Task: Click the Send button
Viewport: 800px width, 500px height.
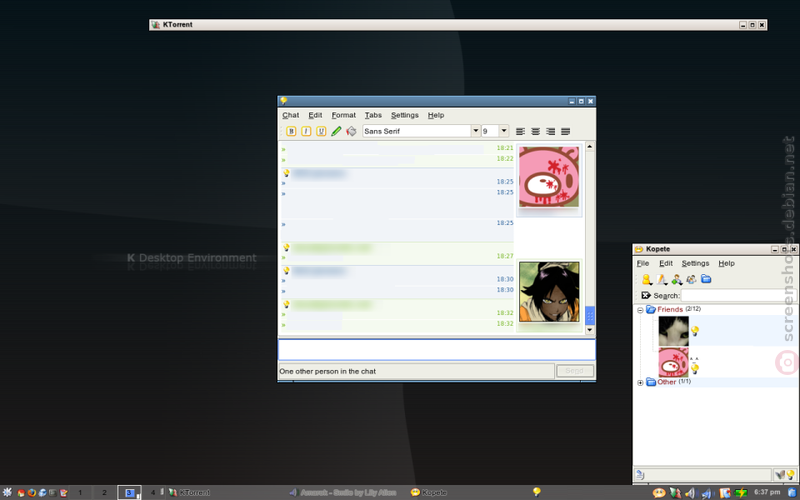Action: [x=574, y=371]
